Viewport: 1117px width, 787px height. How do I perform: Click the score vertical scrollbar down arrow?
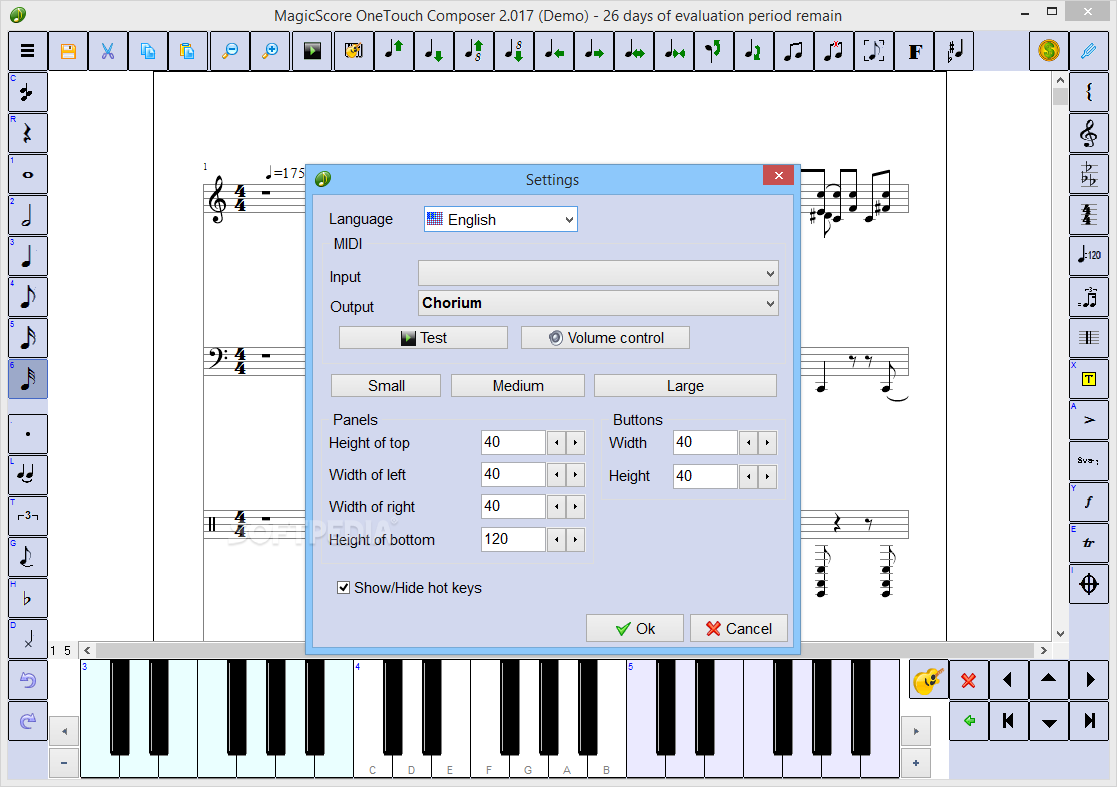[1060, 633]
